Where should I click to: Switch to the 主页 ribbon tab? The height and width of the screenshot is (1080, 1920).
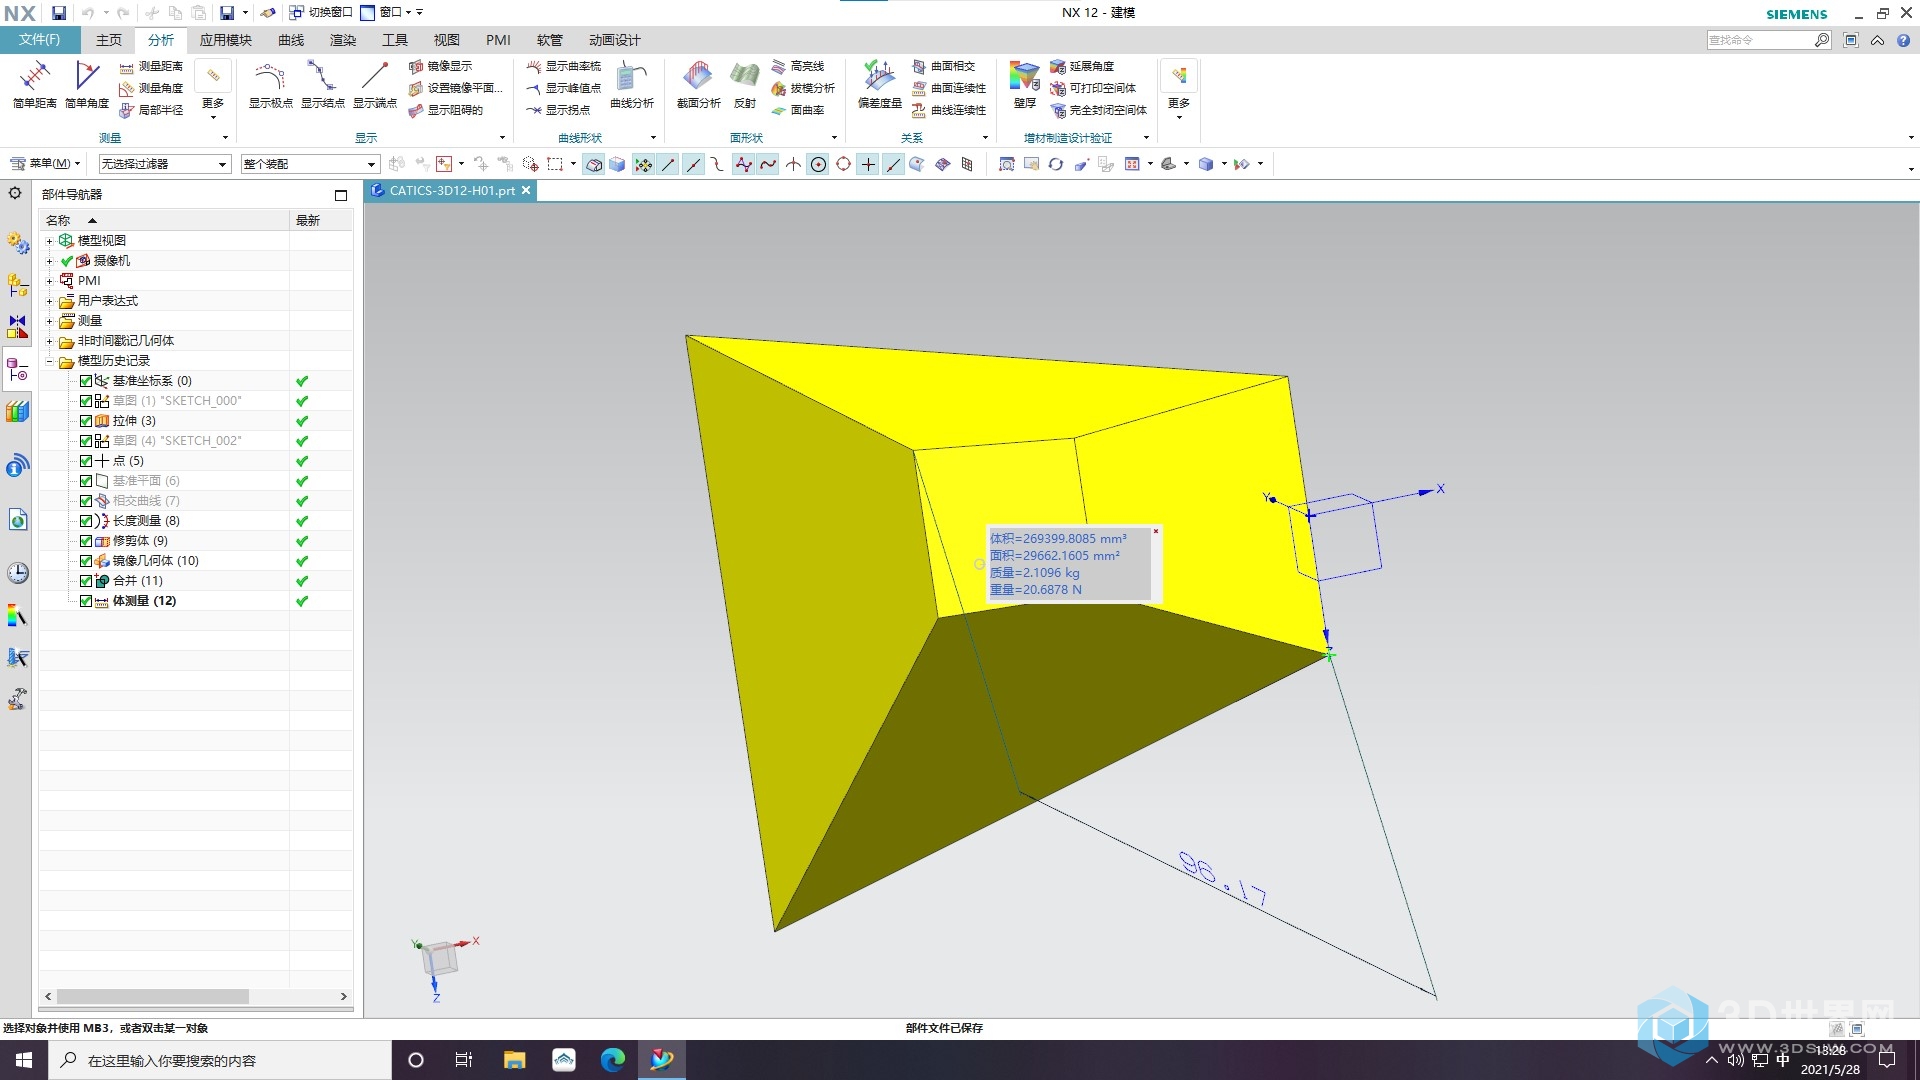click(x=109, y=40)
